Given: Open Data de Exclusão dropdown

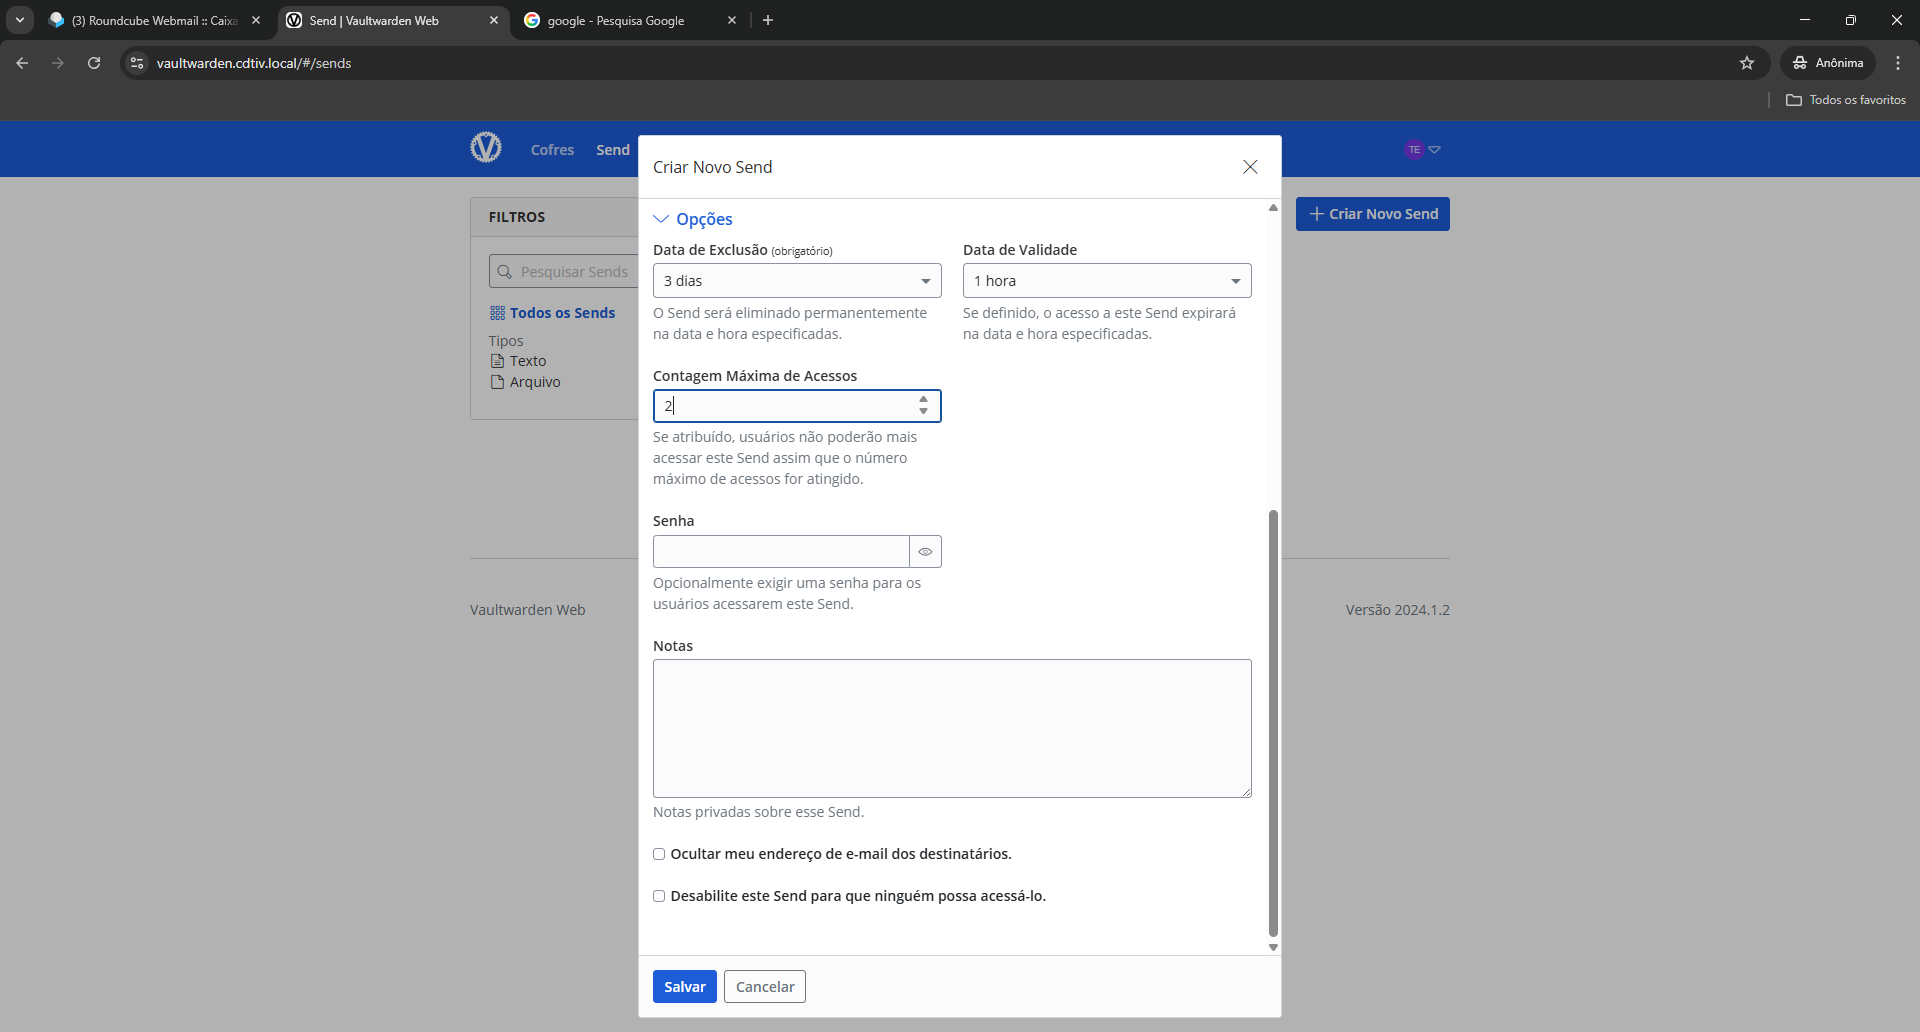Looking at the screenshot, I should pyautogui.click(x=796, y=281).
